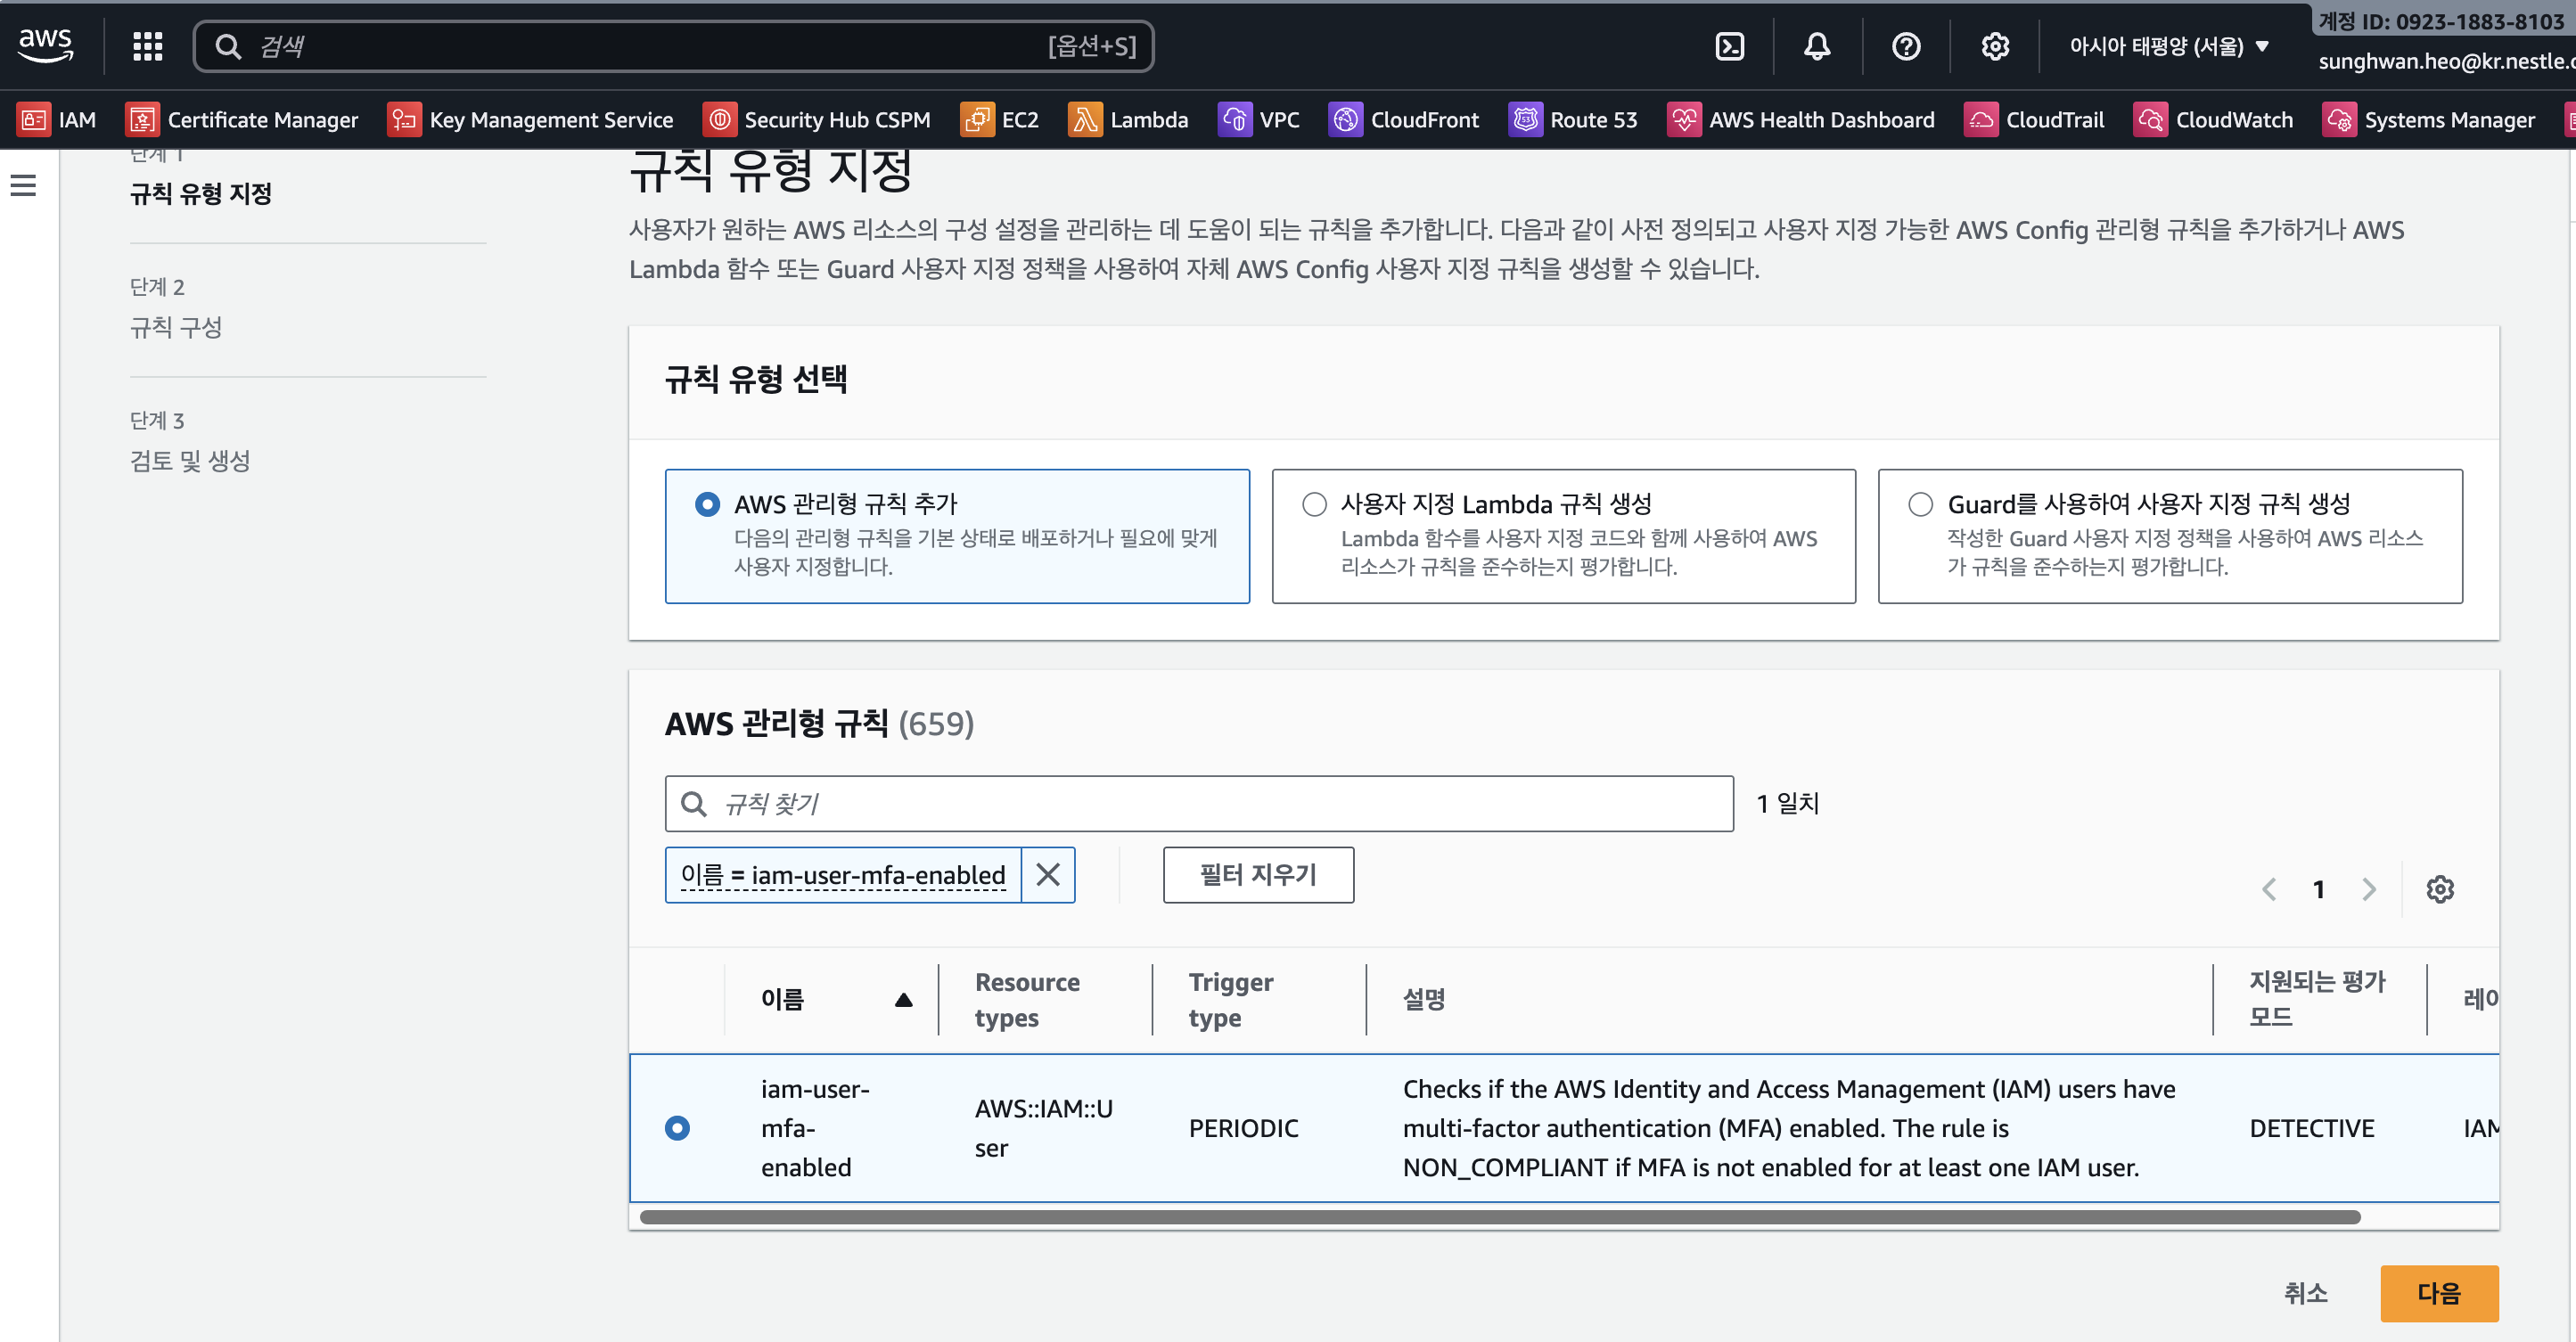Click the AWS Health Dashboard icon
Image resolution: width=2576 pixels, height=1342 pixels.
[1684, 120]
